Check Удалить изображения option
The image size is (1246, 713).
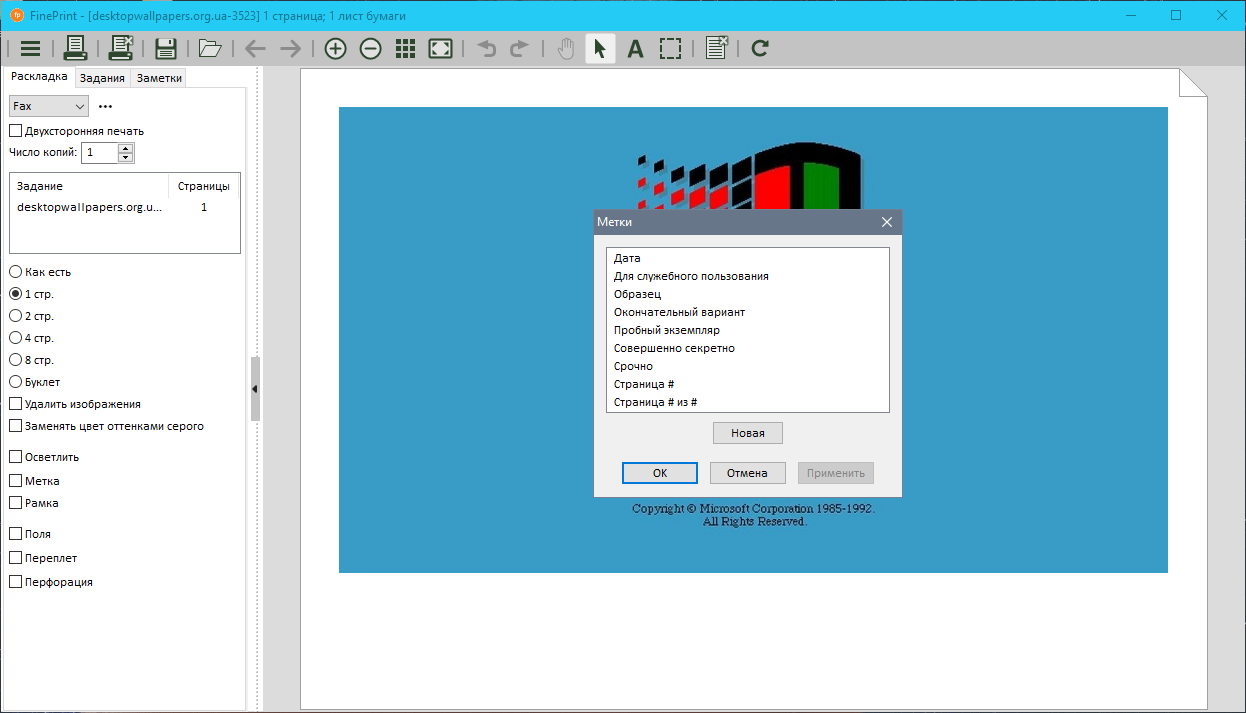click(75, 404)
